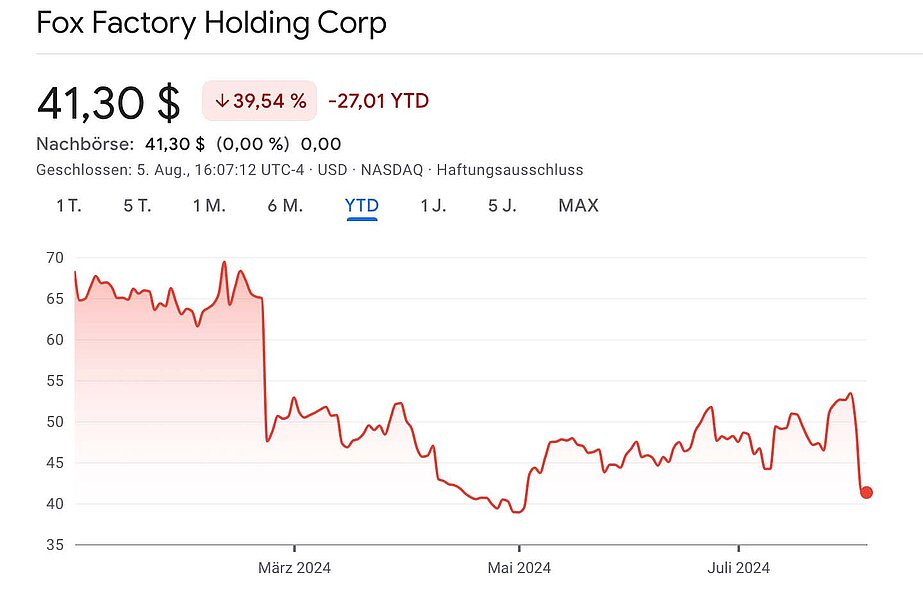Screen dimensions: 923x600
Task: Click the Juli 2024 axis label
Action: (738, 568)
